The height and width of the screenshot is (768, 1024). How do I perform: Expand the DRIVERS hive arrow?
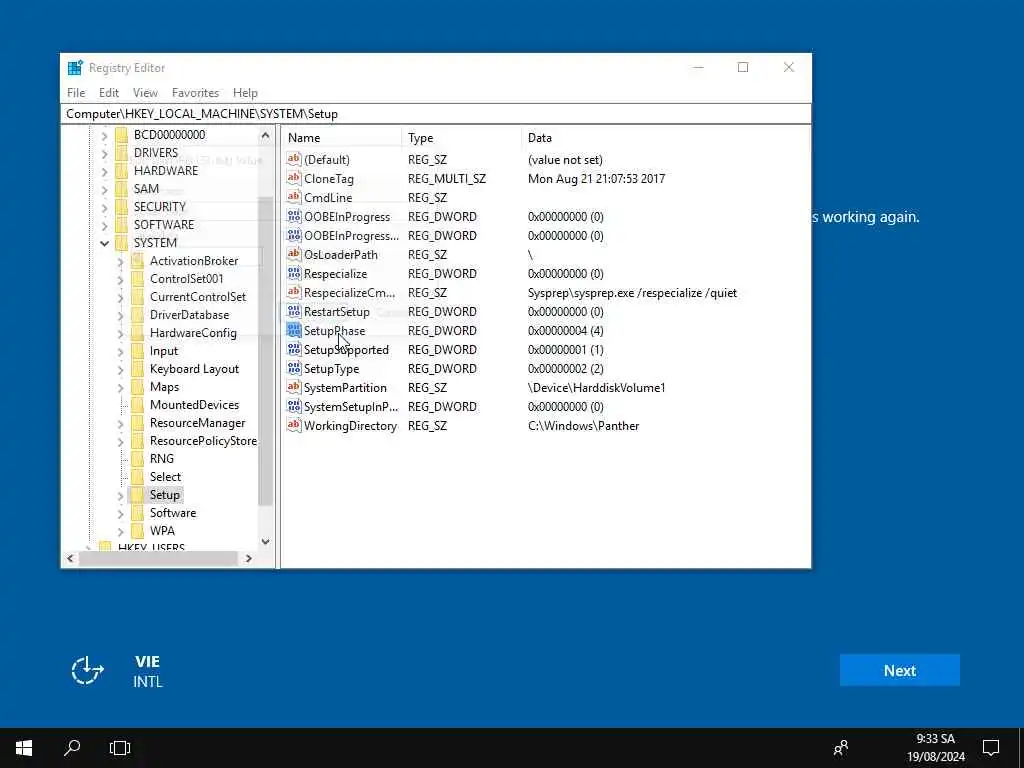pos(104,153)
